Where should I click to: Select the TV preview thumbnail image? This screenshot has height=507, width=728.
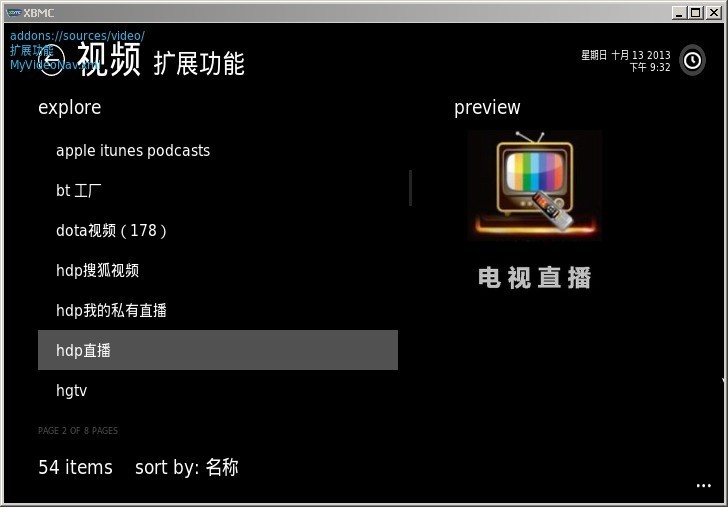pos(534,185)
